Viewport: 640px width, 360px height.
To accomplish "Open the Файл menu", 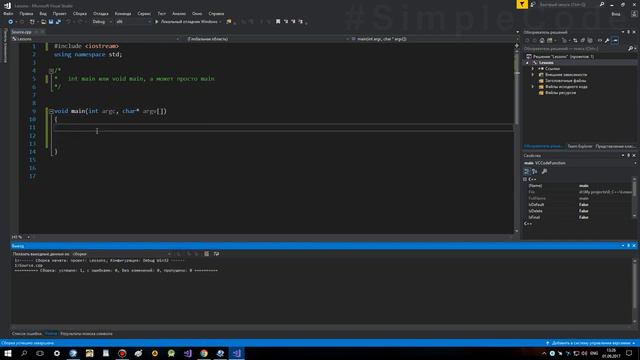I will [8, 13].
